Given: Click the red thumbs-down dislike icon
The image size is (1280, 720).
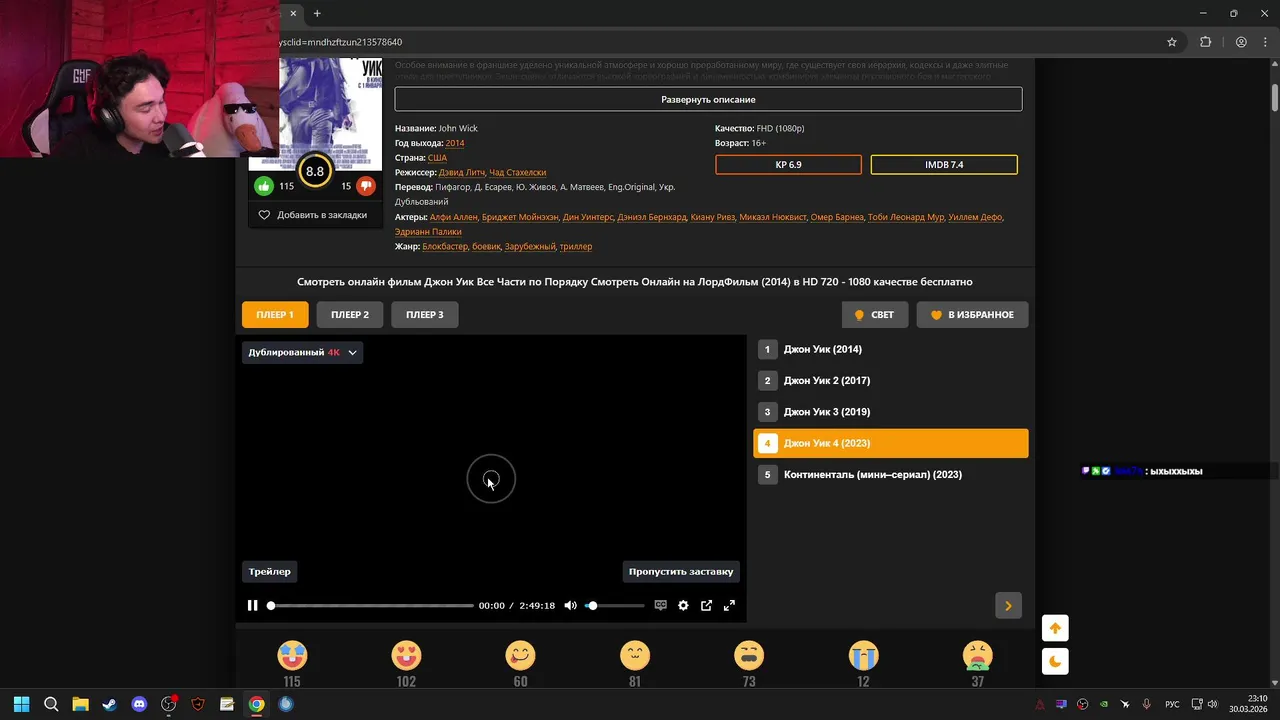Looking at the screenshot, I should [x=366, y=186].
